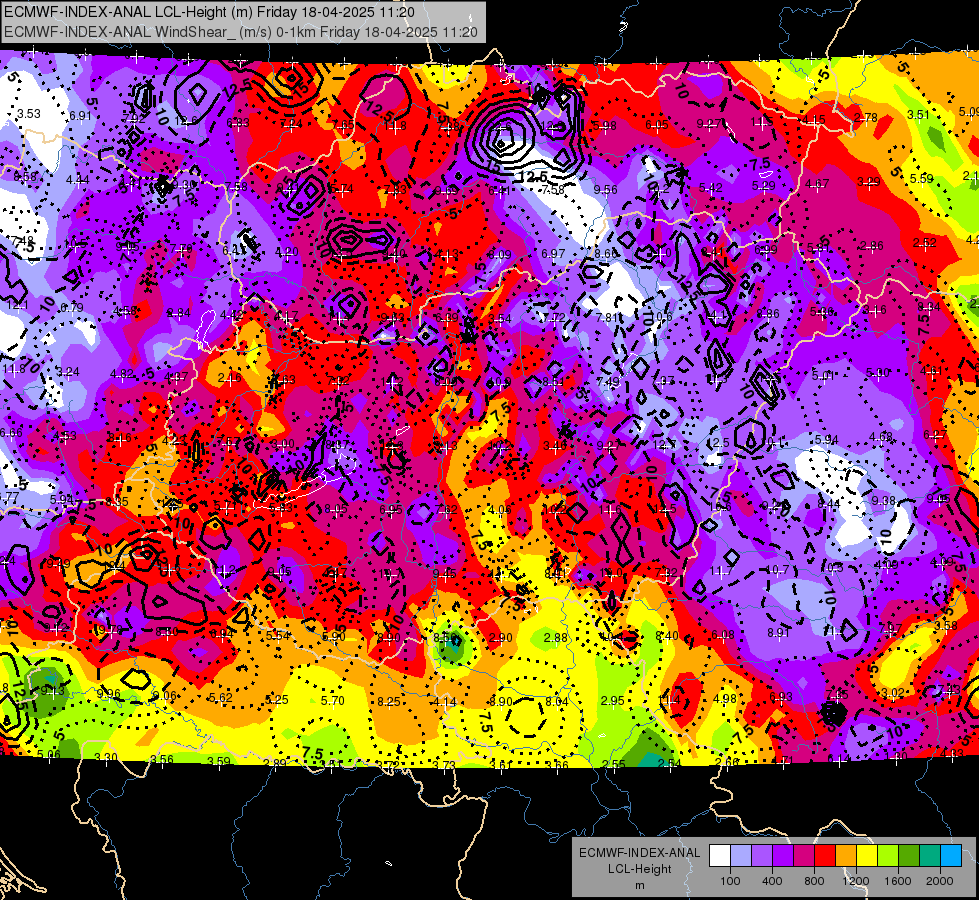This screenshot has width=979, height=900.
Task: Click the wind shear value 6.97
Action: [553, 254]
